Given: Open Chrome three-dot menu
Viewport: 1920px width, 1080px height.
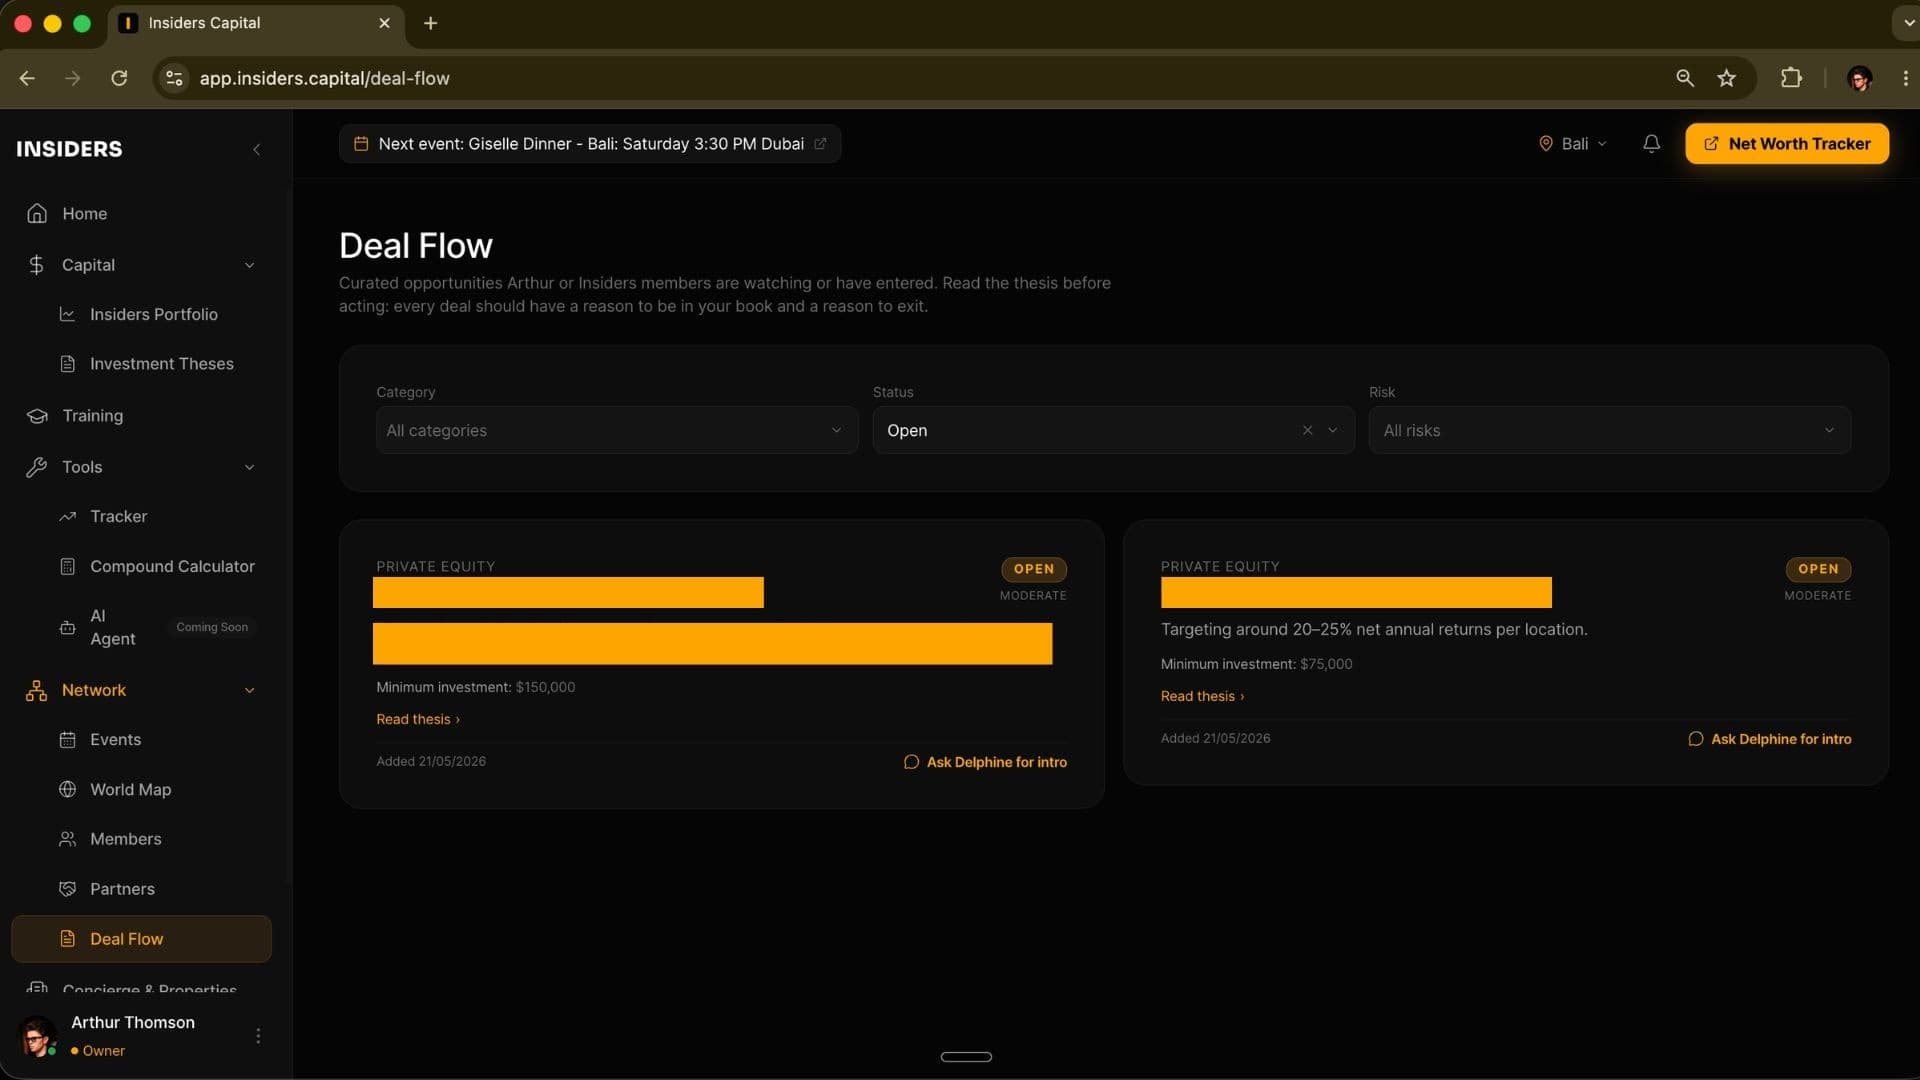Looking at the screenshot, I should (1905, 78).
